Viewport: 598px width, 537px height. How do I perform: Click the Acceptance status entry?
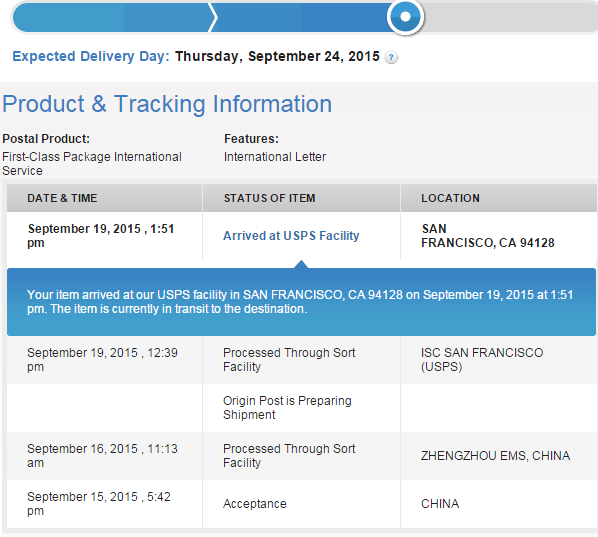click(255, 504)
